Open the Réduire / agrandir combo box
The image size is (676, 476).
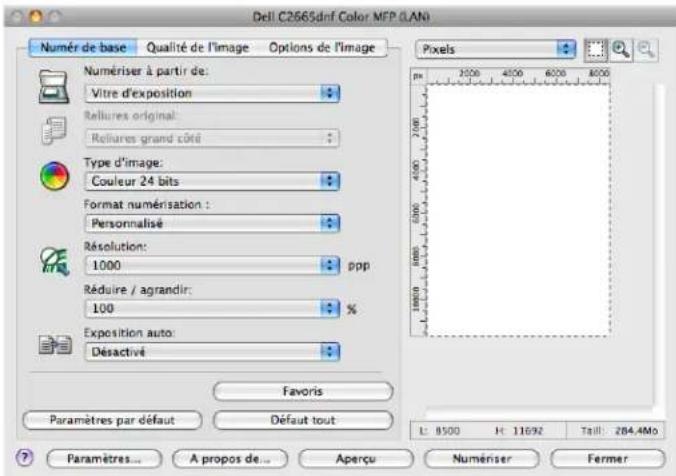tap(212, 309)
